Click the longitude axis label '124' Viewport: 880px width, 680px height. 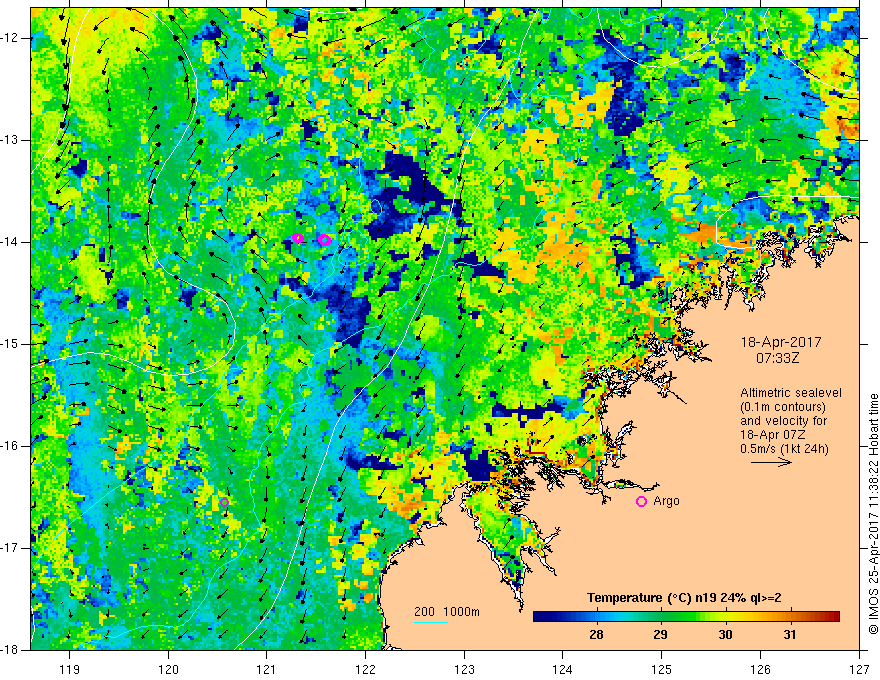(563, 669)
